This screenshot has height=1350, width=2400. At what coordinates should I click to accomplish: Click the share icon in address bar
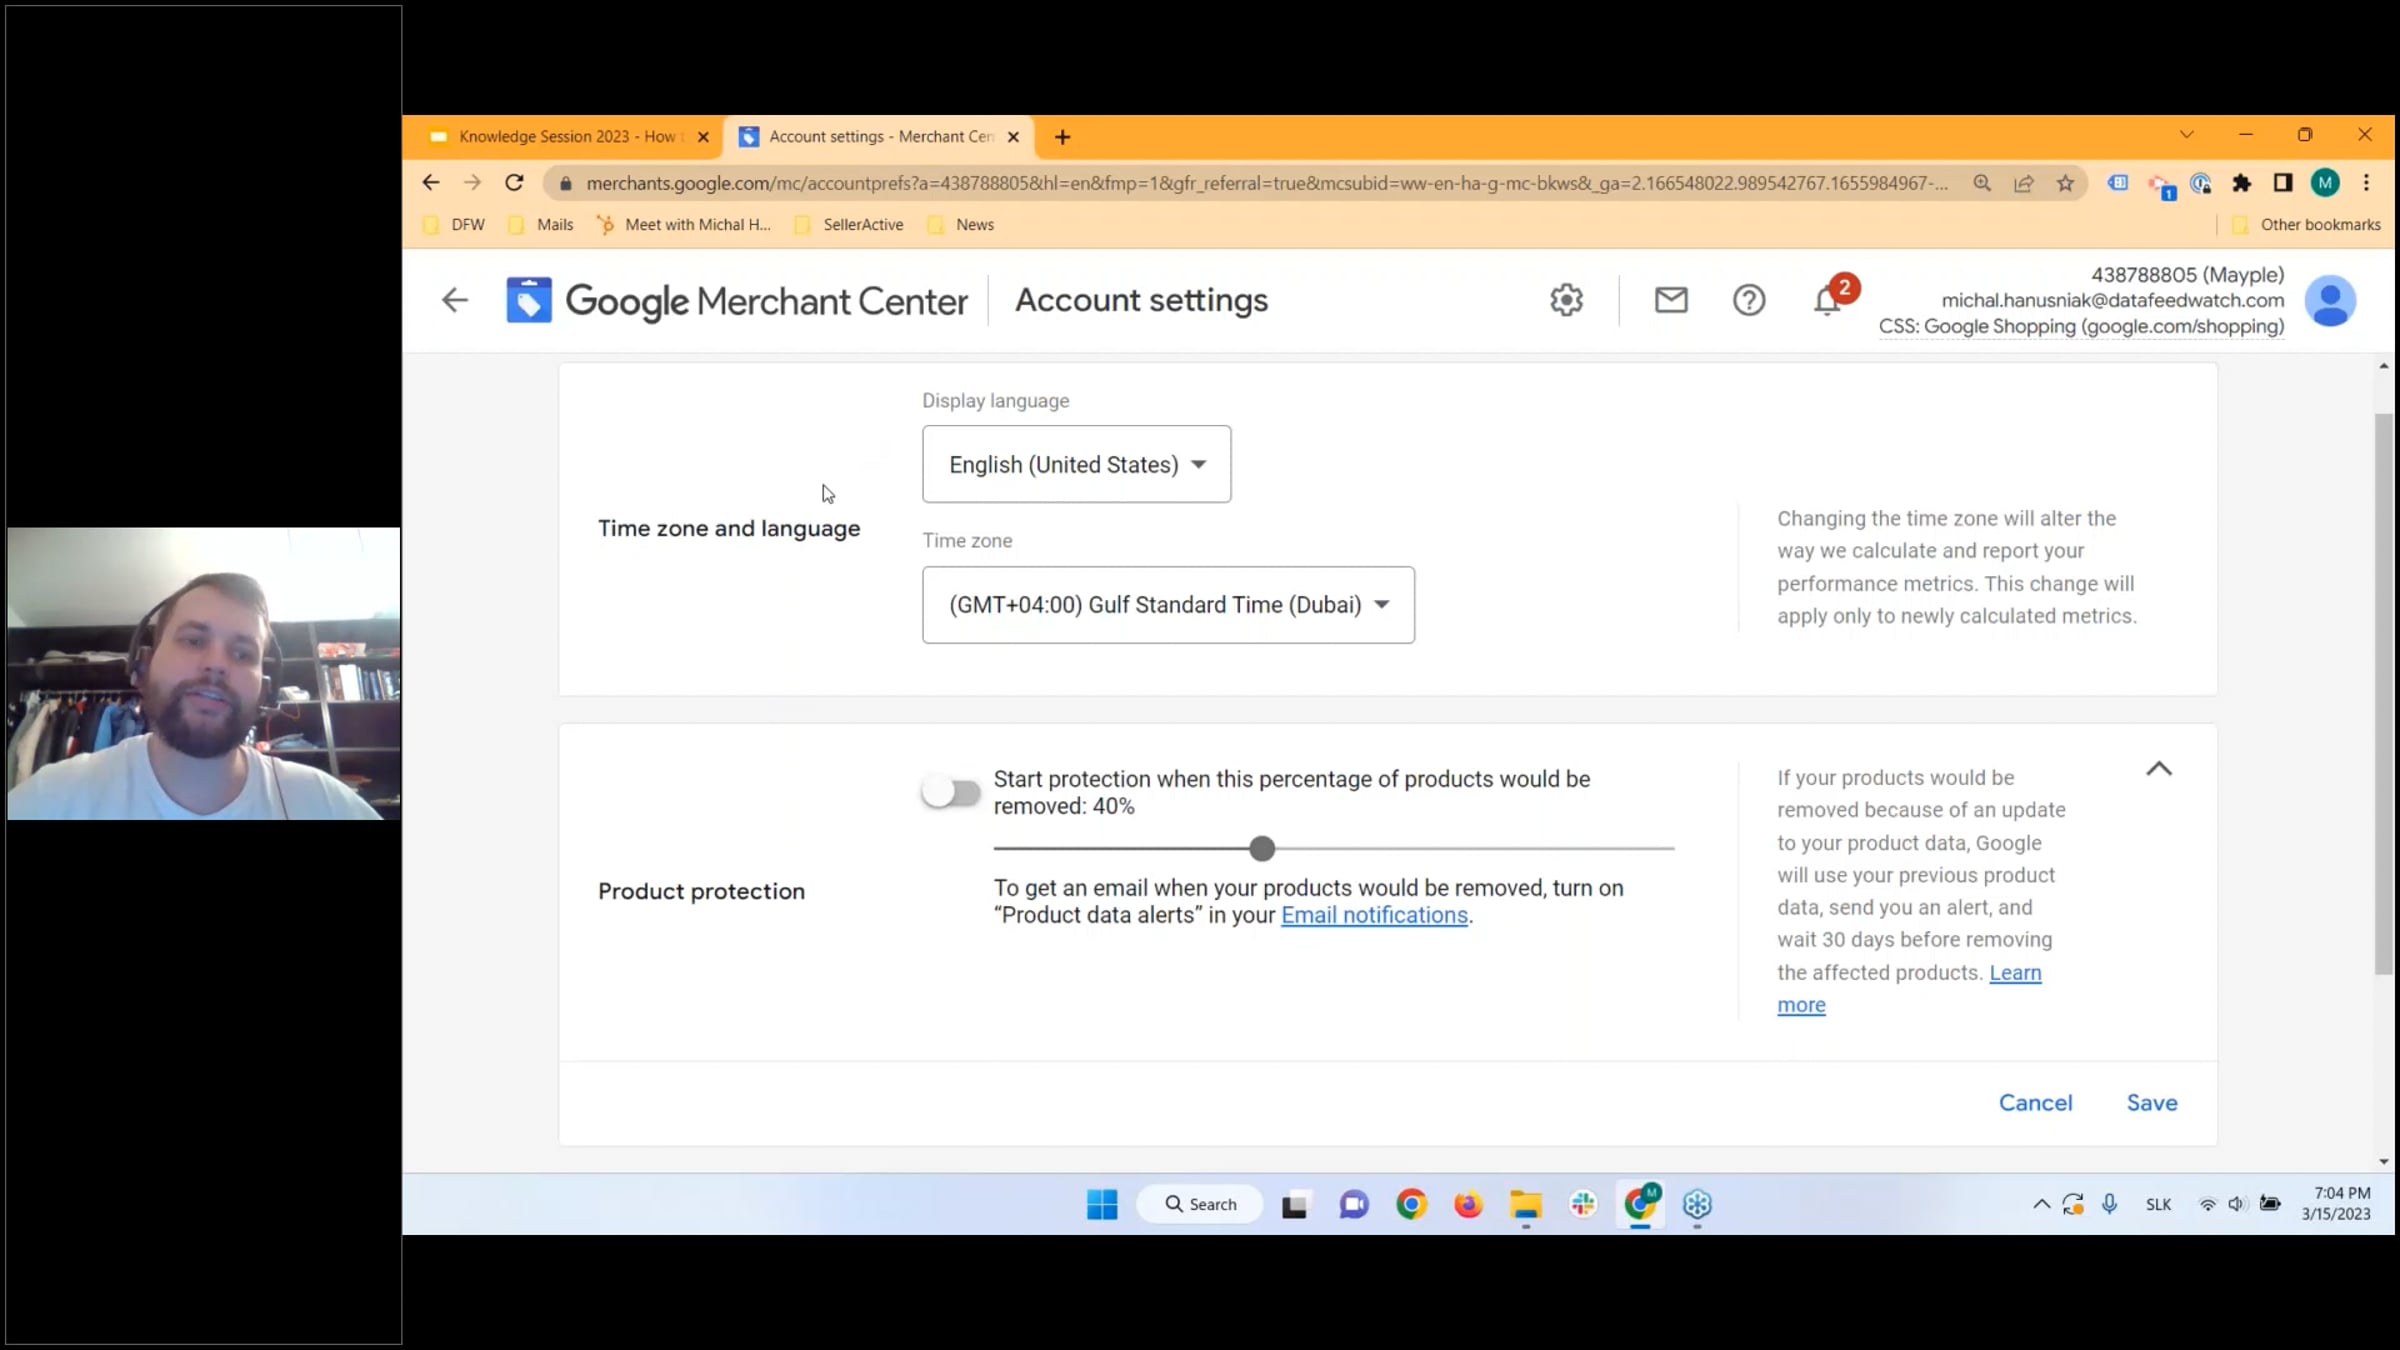click(x=2024, y=183)
